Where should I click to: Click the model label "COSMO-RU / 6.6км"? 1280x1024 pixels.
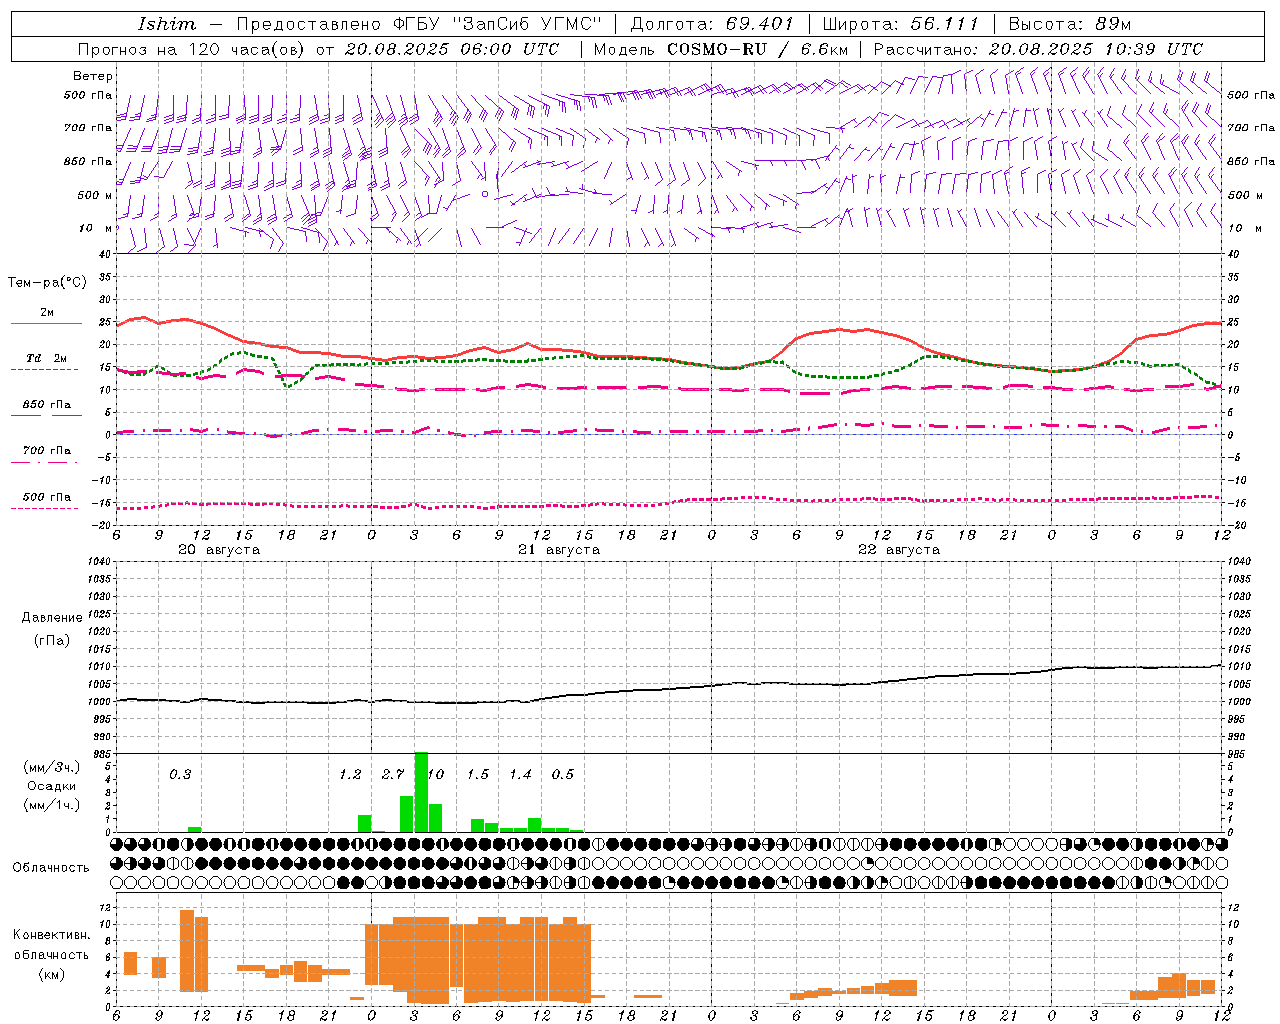[x=758, y=49]
